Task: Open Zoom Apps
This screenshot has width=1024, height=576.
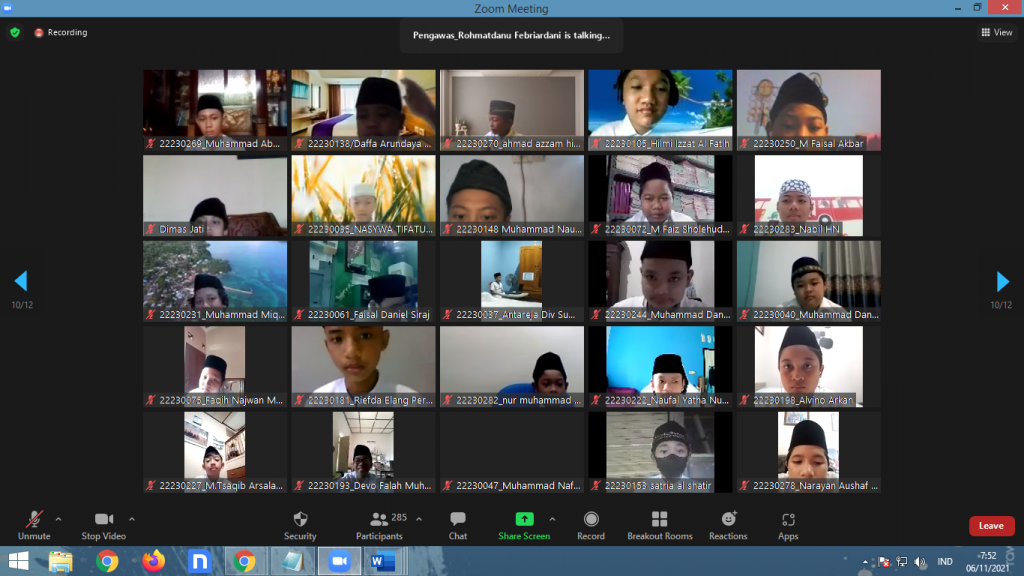Action: (788, 524)
